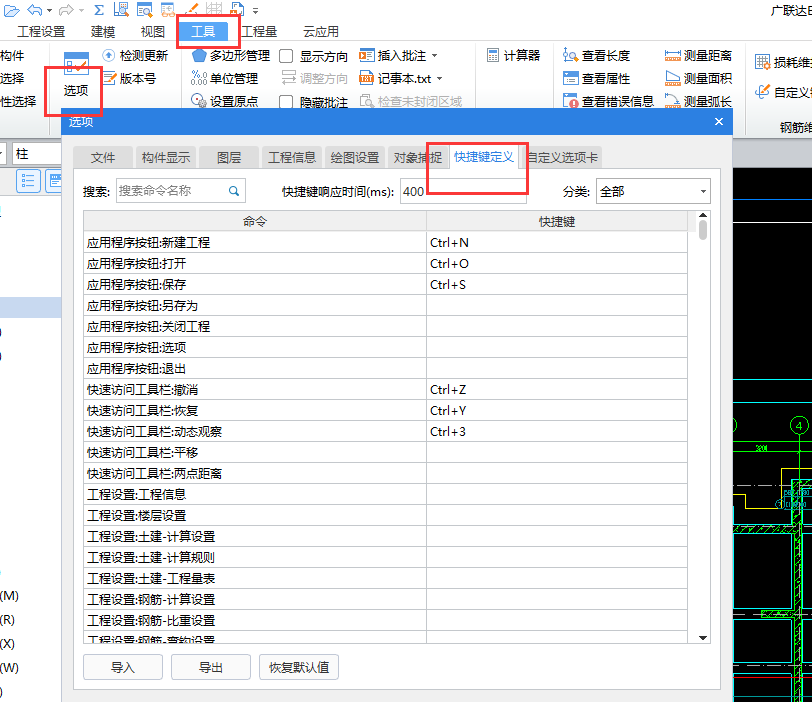The width and height of the screenshot is (812, 702).
Task: Select row 工程设置:楼层设置
Action: click(385, 515)
